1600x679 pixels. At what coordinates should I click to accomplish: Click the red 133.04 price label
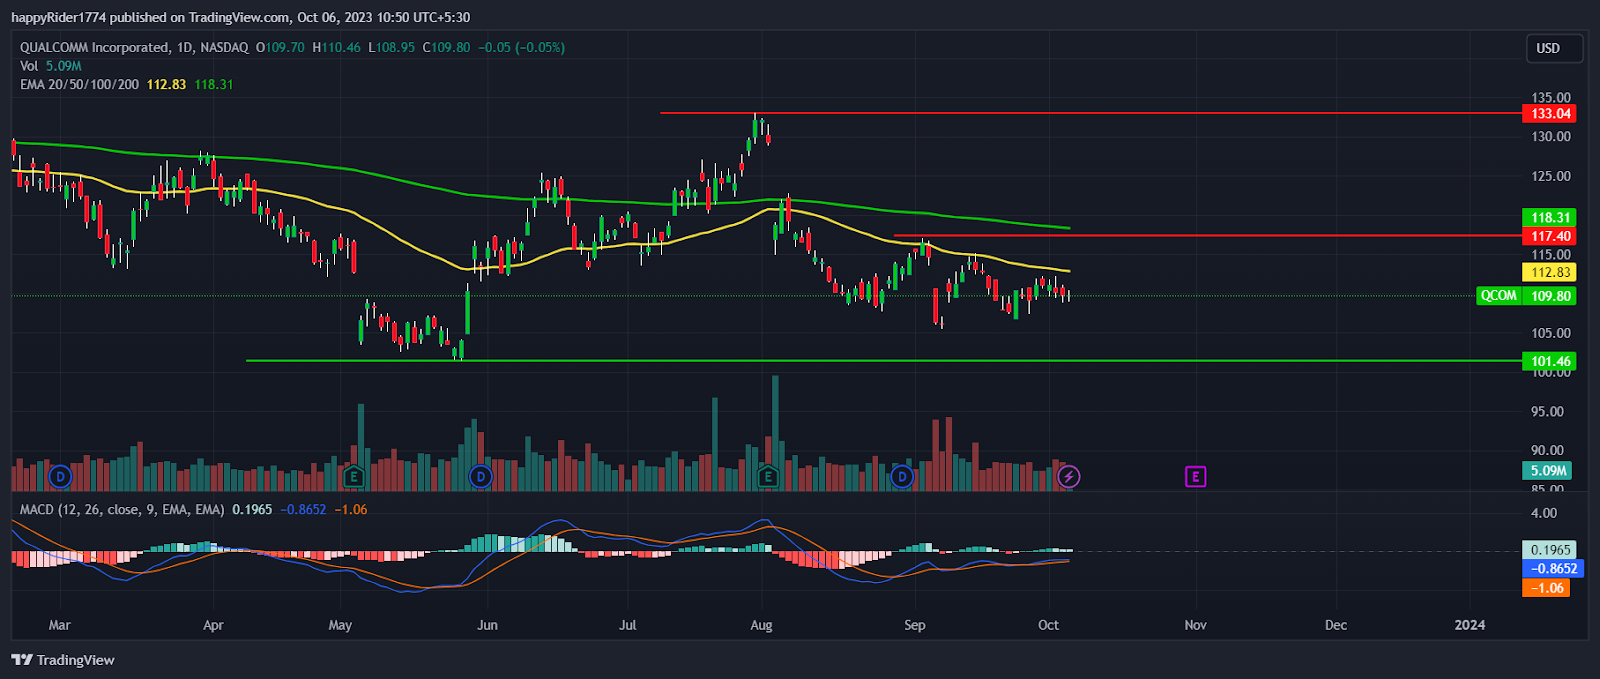pyautogui.click(x=1551, y=114)
